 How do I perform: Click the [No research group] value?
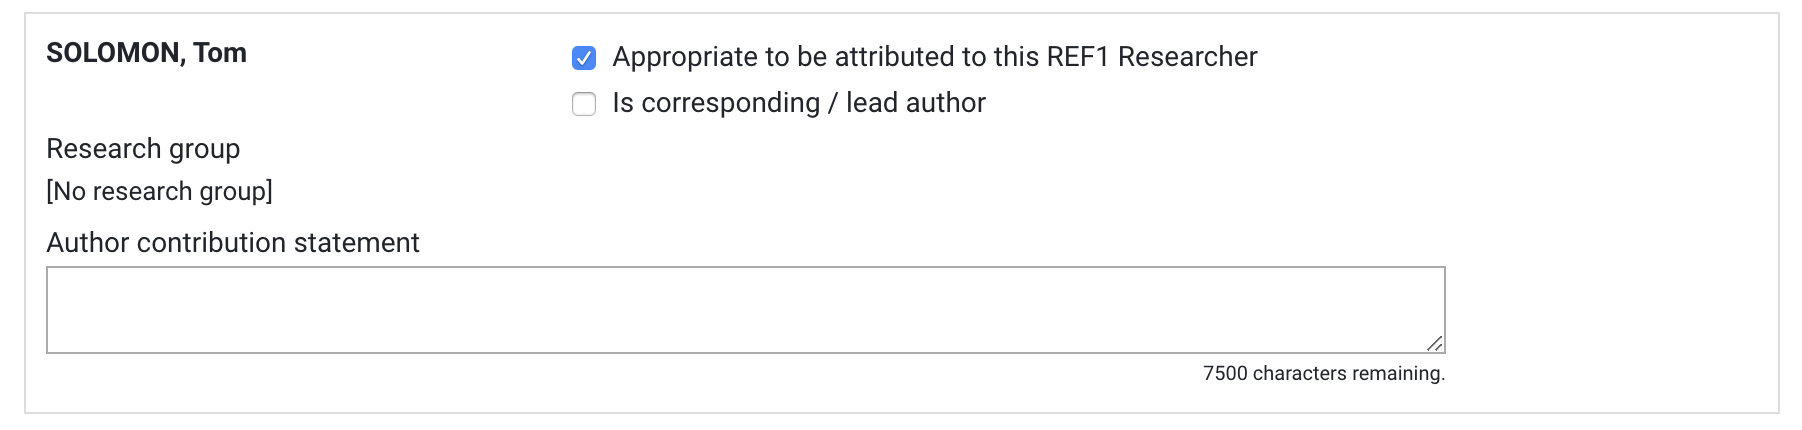[159, 191]
